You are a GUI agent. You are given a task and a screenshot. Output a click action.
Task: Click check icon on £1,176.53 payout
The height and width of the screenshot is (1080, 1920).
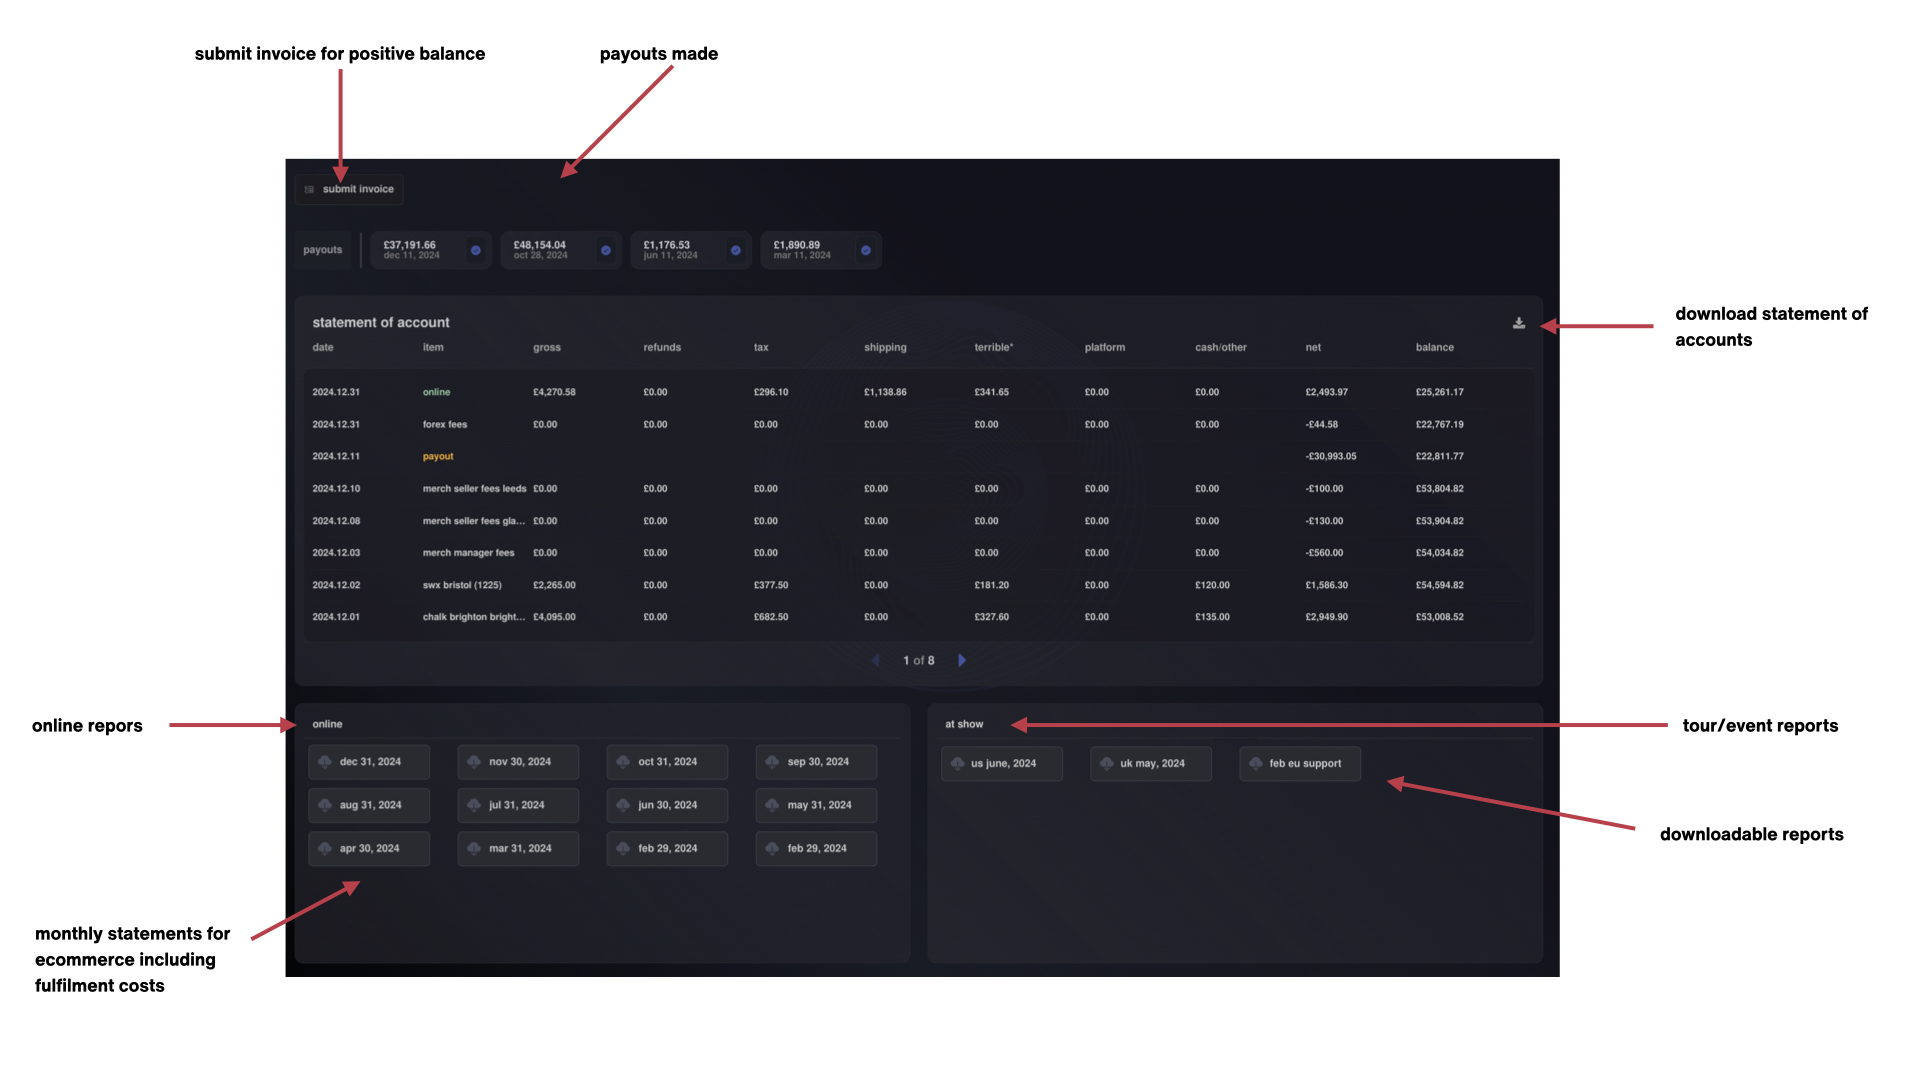point(736,250)
